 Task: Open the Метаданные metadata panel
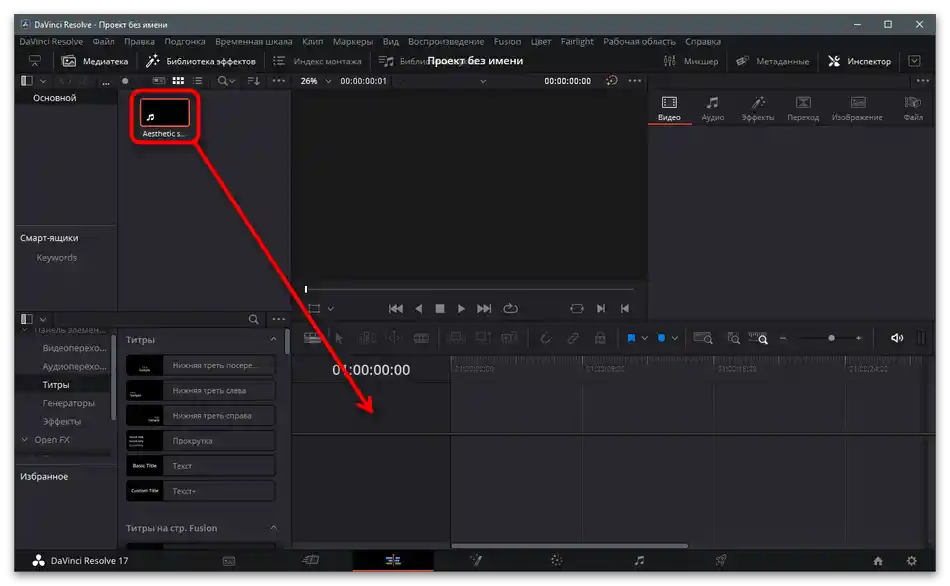(x=772, y=61)
